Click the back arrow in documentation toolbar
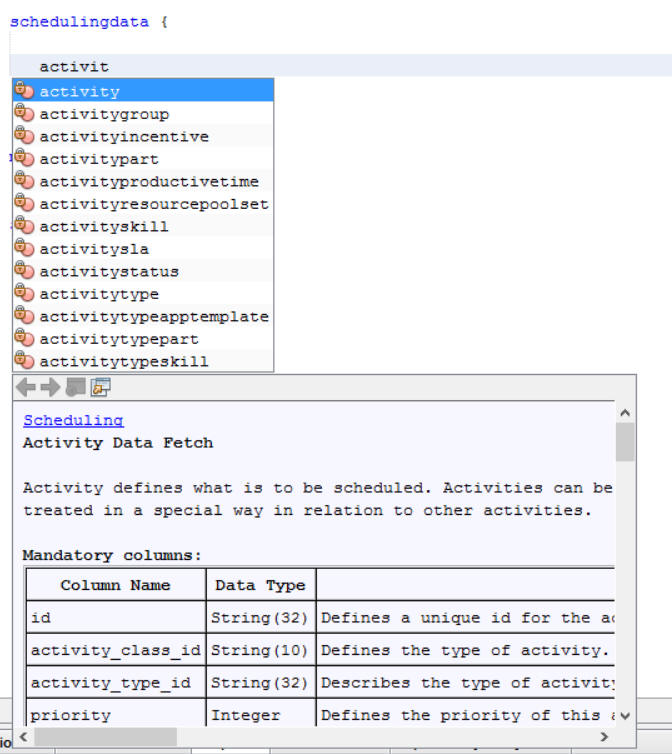The width and height of the screenshot is (672, 754). [26, 387]
